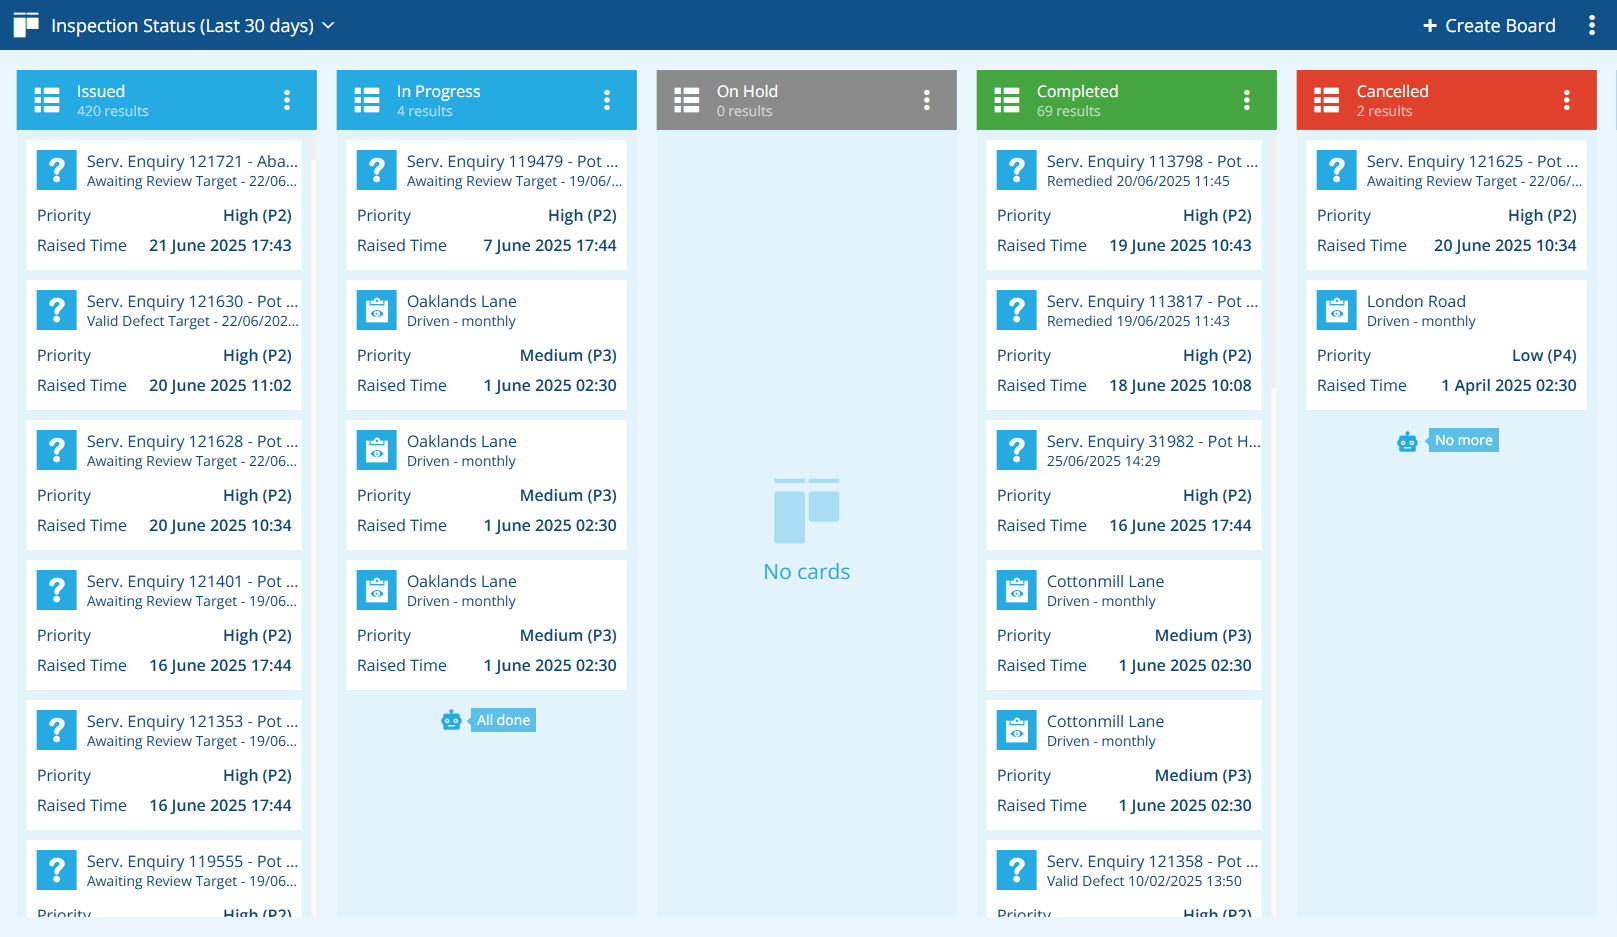Click the All done label
The width and height of the screenshot is (1617, 937).
503,720
